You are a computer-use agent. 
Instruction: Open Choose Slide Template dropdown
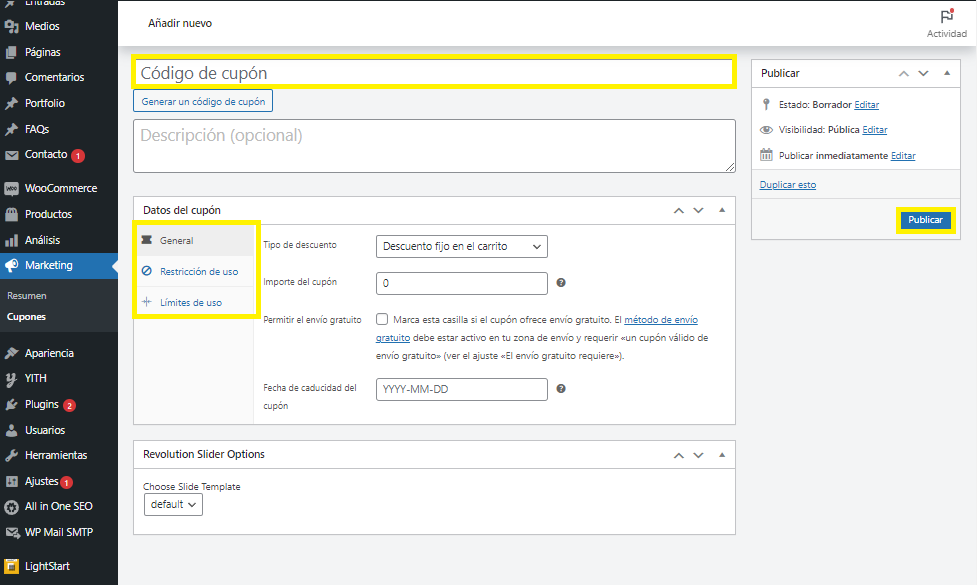click(x=174, y=505)
